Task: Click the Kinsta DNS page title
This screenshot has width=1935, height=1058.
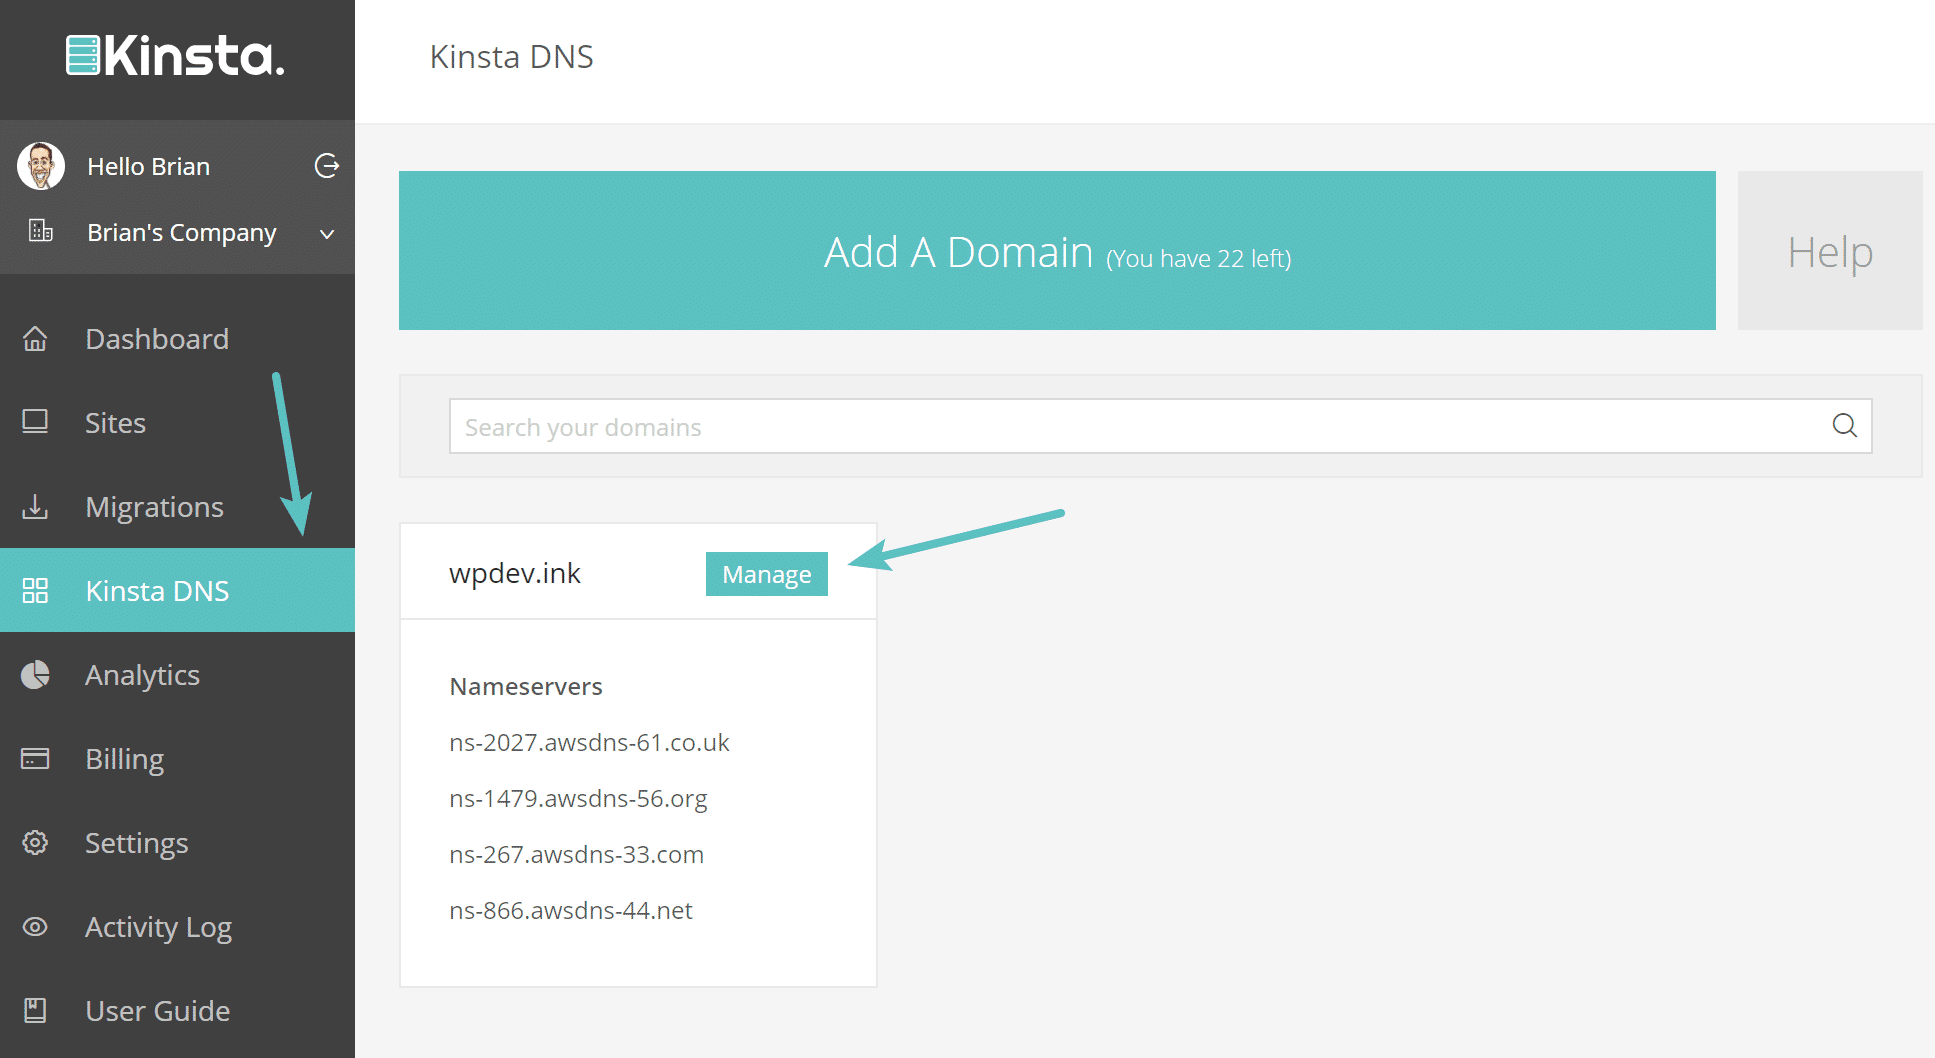Action: (512, 57)
